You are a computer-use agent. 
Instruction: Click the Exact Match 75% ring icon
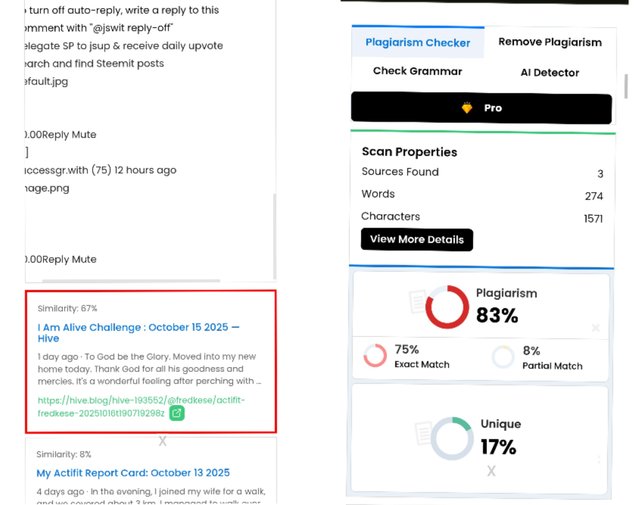click(x=376, y=356)
